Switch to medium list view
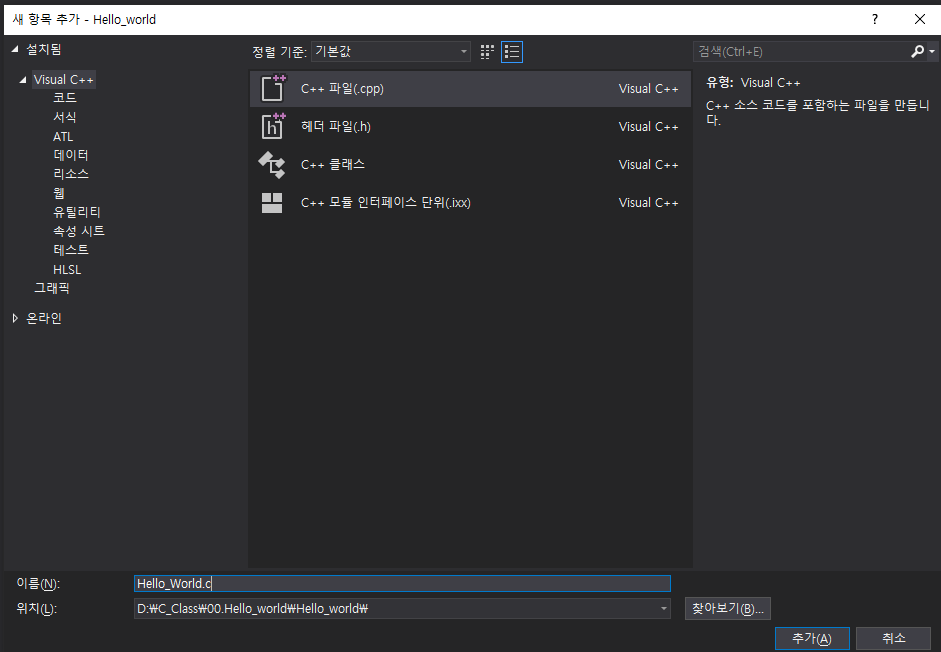The height and width of the screenshot is (652, 941). pyautogui.click(x=511, y=51)
